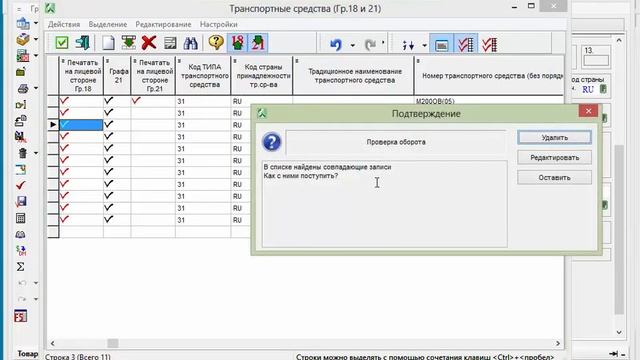Click the open book icon in left sidebar
The width and height of the screenshot is (640, 360).
pos(20,234)
